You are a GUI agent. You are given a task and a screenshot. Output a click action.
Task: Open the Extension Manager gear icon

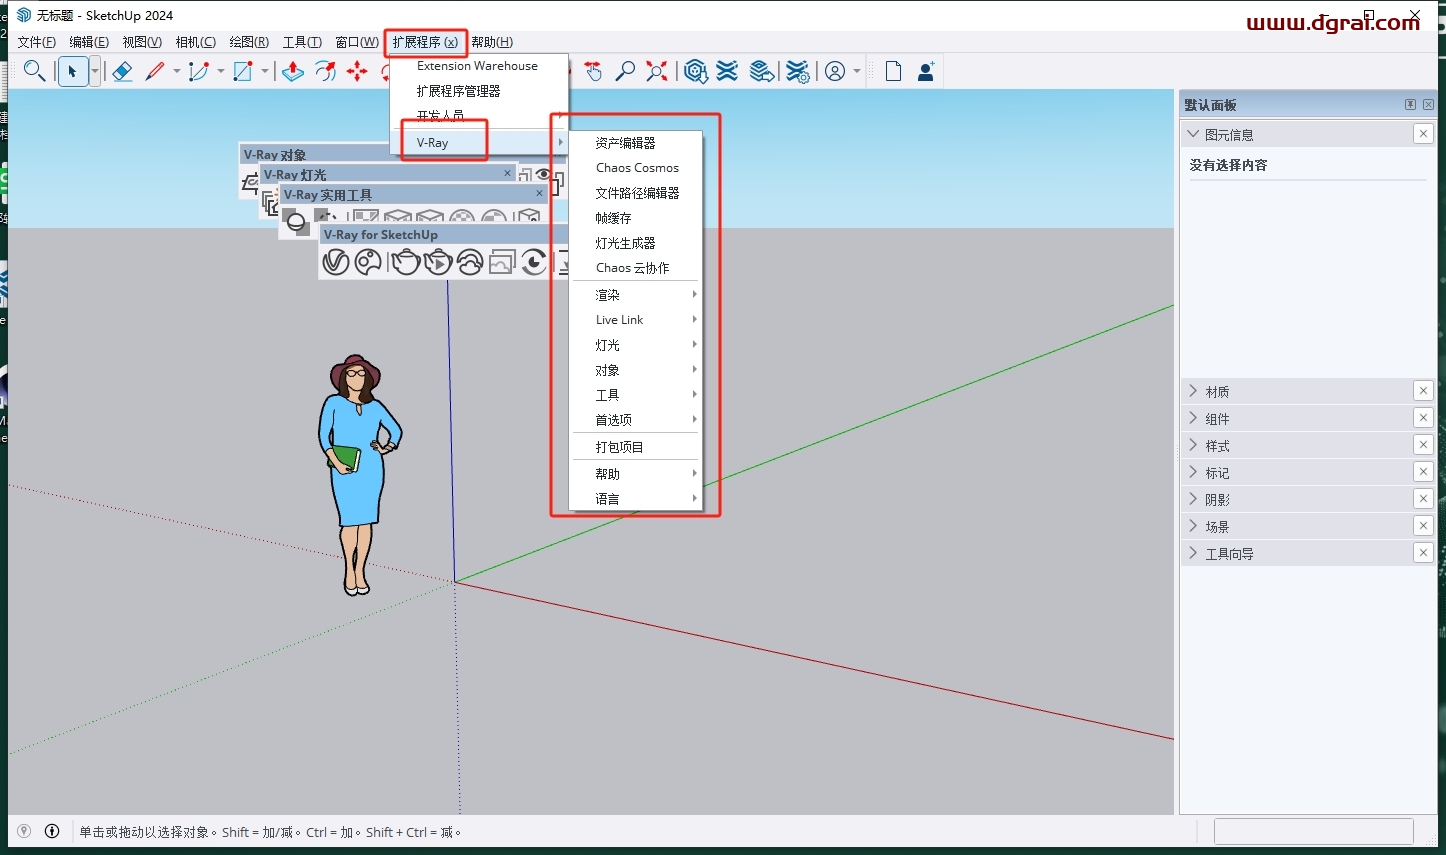click(x=797, y=71)
